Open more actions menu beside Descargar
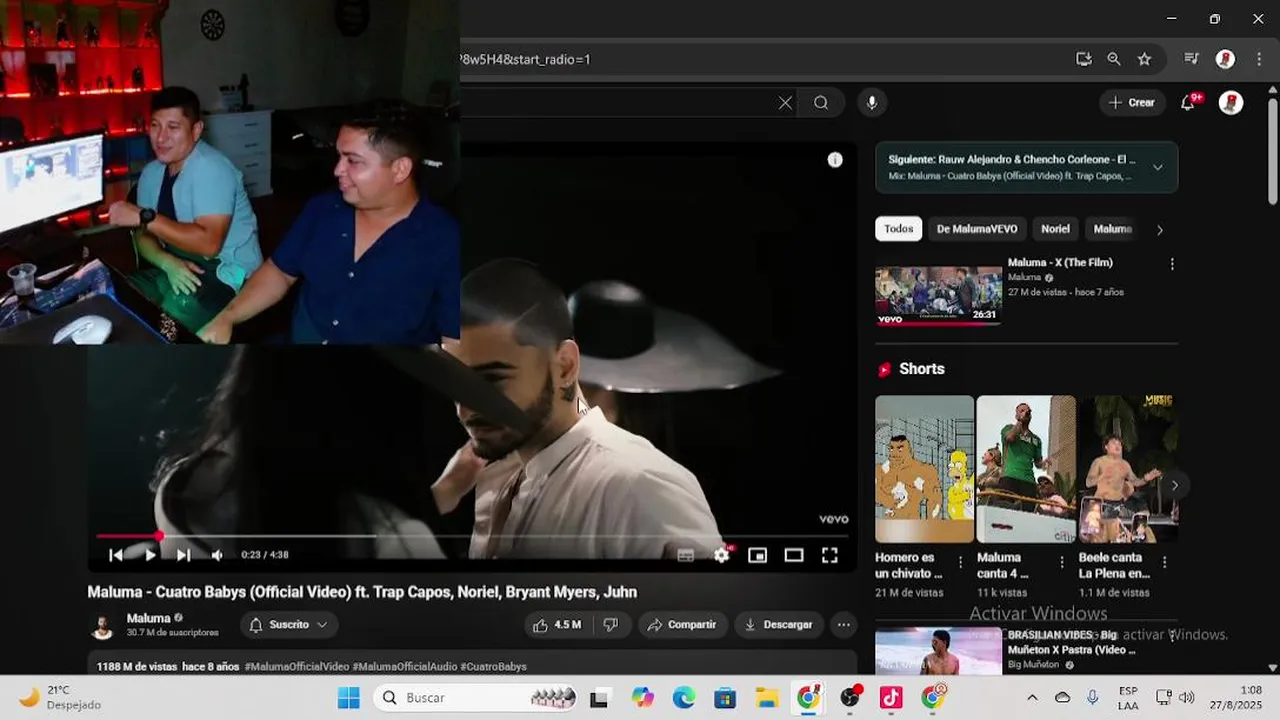The width and height of the screenshot is (1280, 720). click(x=844, y=625)
